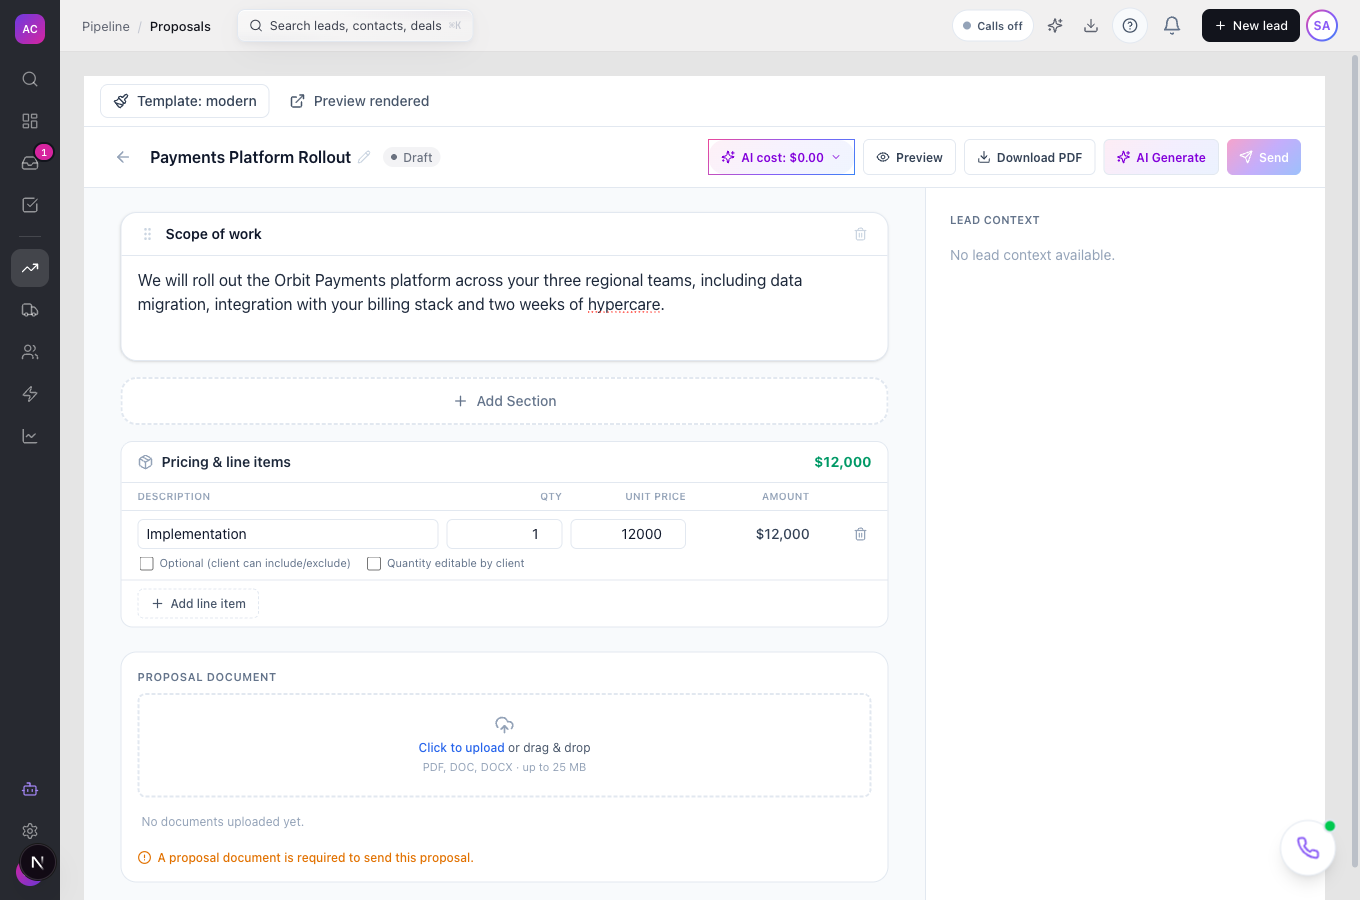Click the Click to upload link
Image resolution: width=1360 pixels, height=900 pixels.
[461, 748]
